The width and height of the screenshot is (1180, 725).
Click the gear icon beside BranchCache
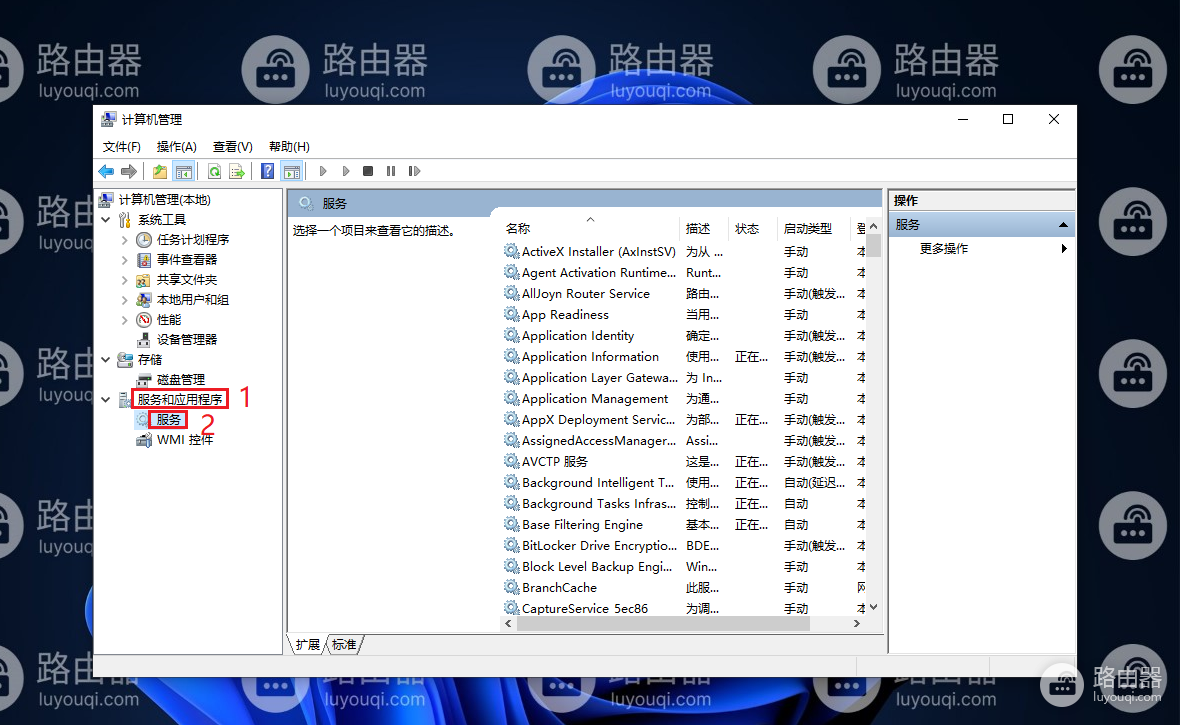pyautogui.click(x=512, y=586)
